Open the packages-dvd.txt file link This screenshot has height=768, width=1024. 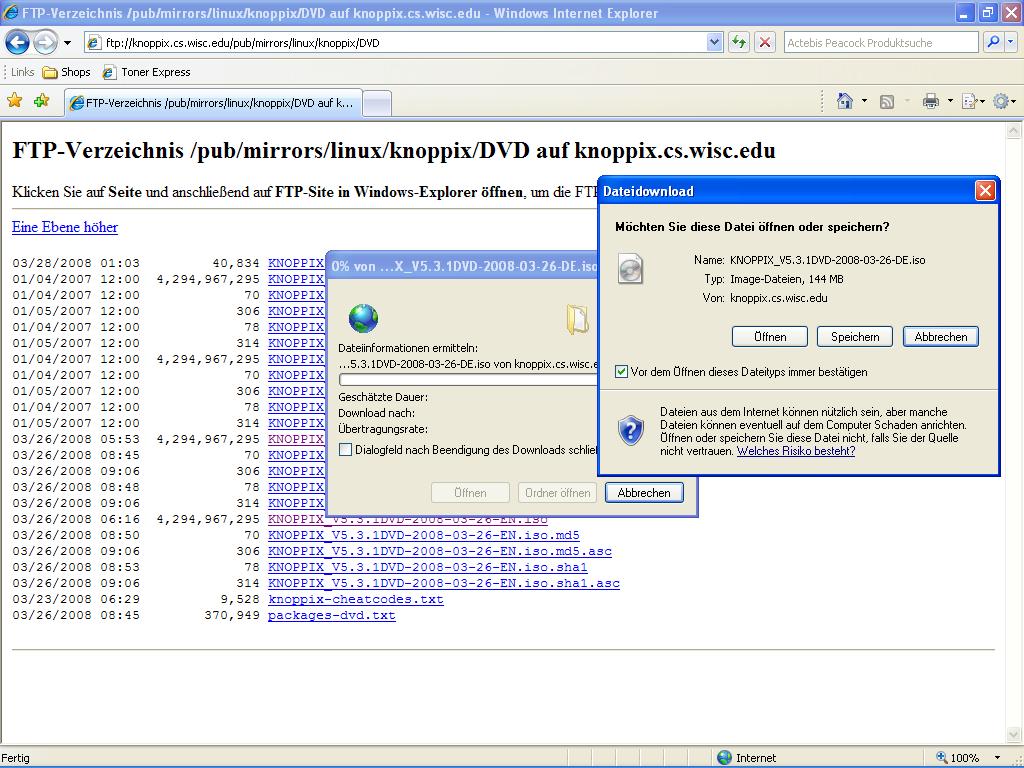coord(332,615)
